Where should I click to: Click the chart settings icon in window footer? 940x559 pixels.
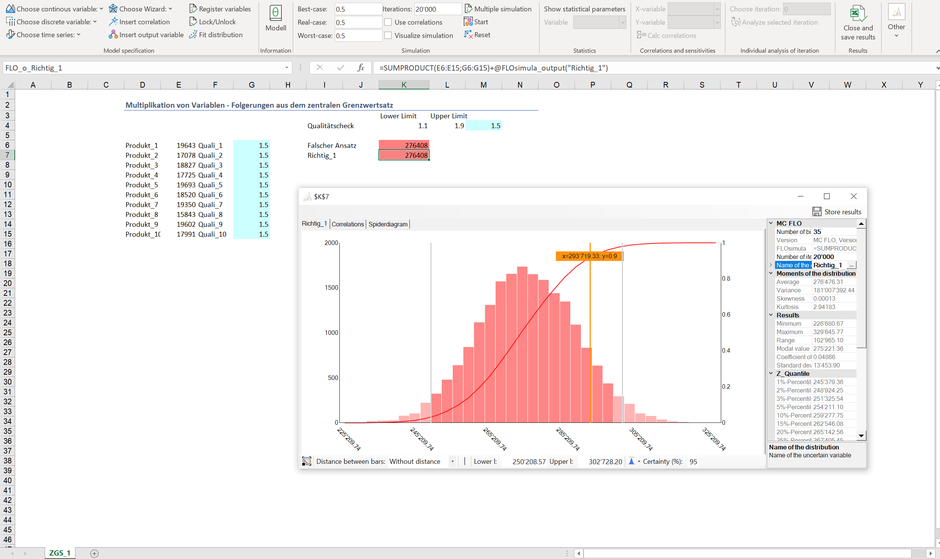(x=306, y=461)
